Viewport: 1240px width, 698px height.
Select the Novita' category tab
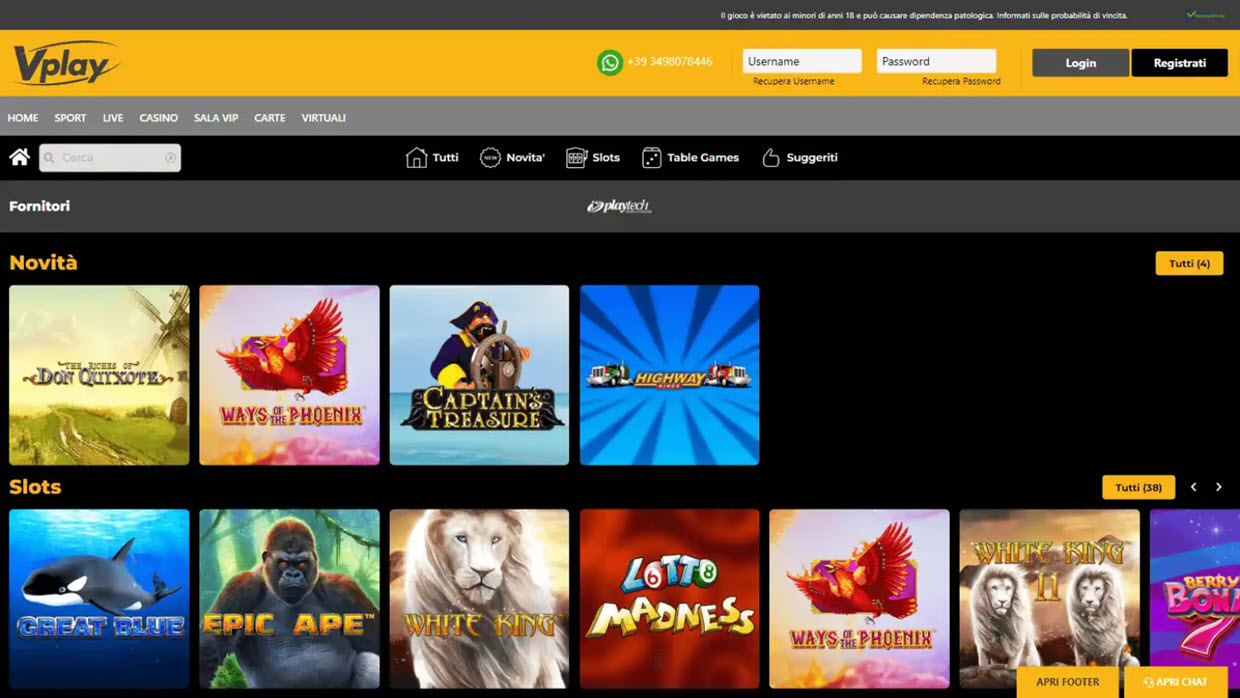[x=512, y=157]
